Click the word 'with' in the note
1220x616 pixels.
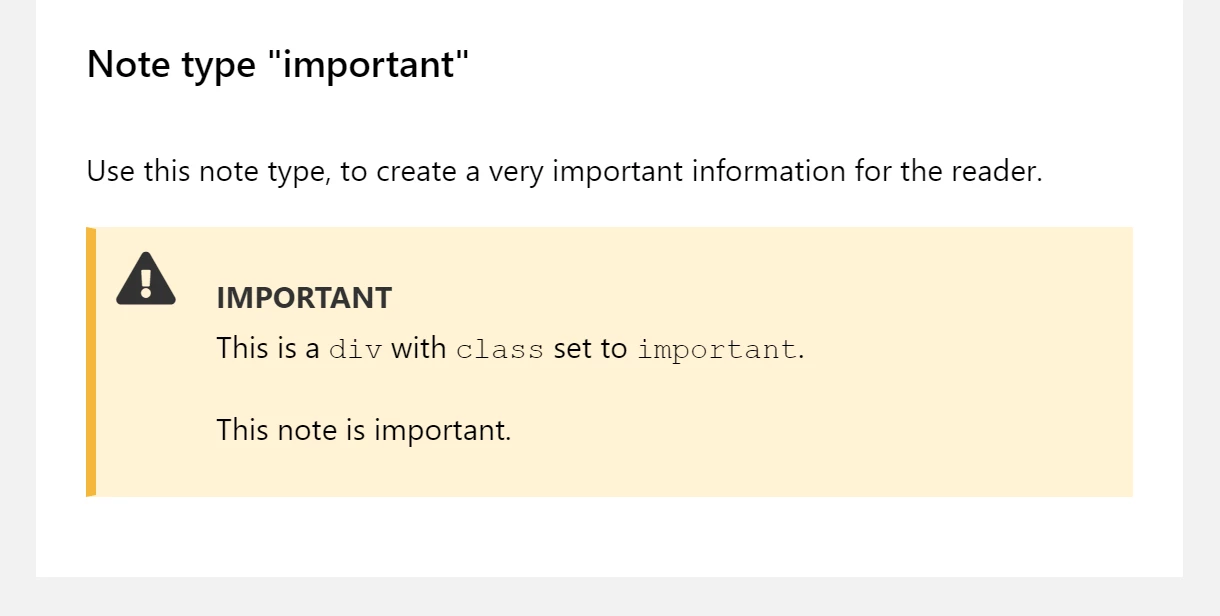coord(419,349)
